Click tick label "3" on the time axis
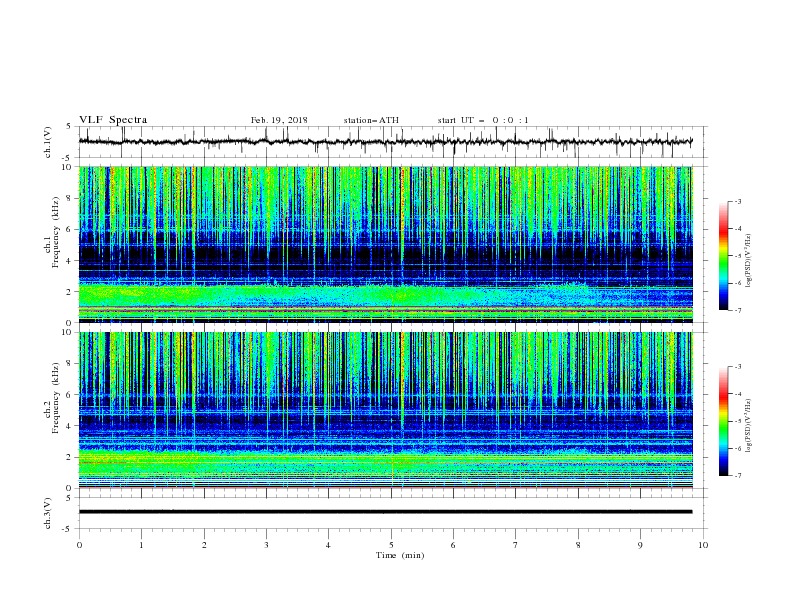 [x=266, y=545]
